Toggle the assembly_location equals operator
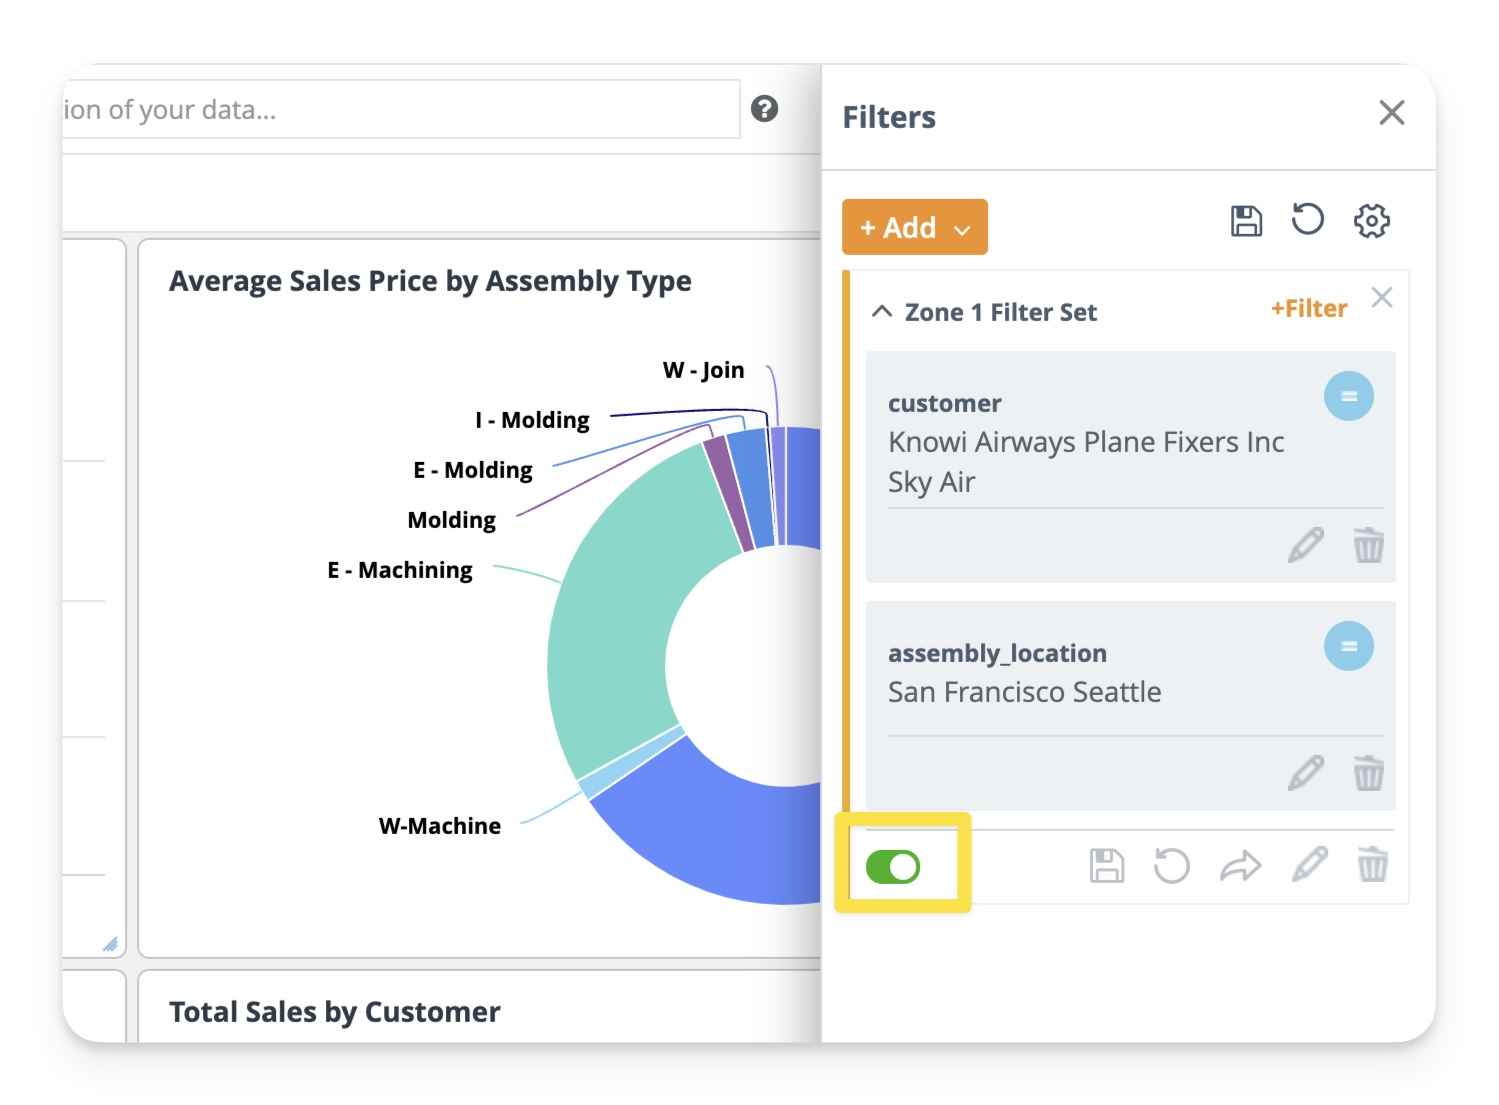The height and width of the screenshot is (1105, 1499). [1348, 647]
